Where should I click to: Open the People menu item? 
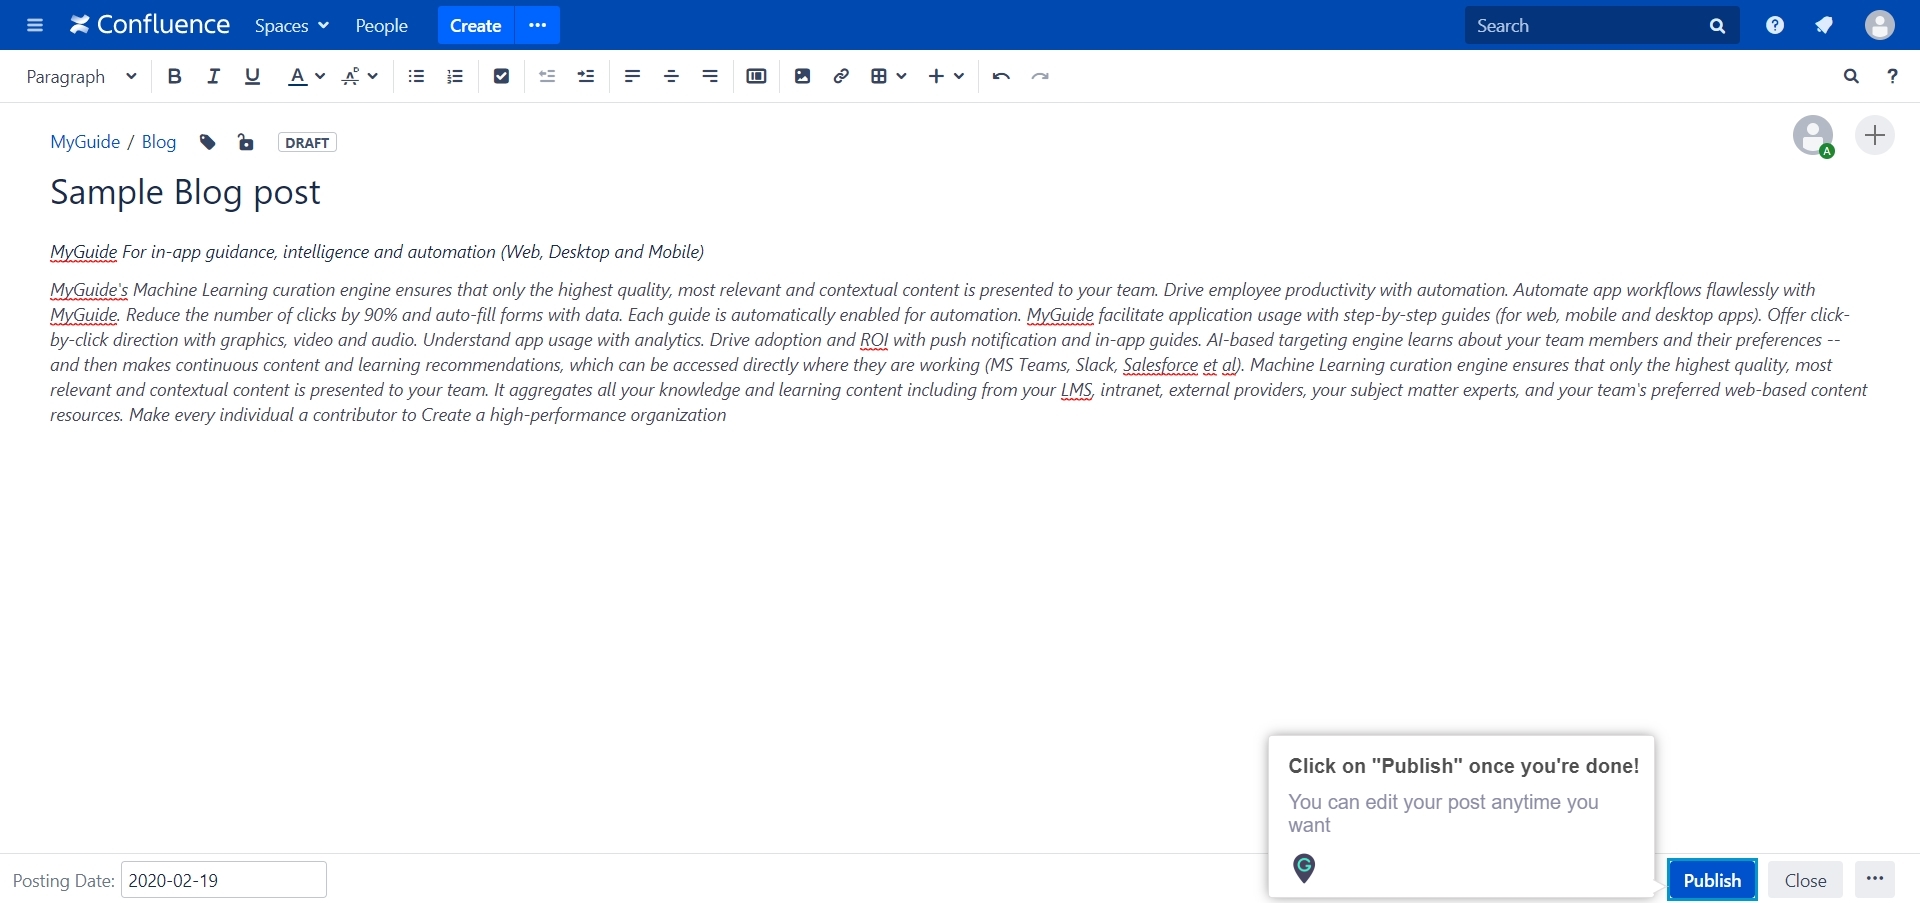click(x=381, y=26)
